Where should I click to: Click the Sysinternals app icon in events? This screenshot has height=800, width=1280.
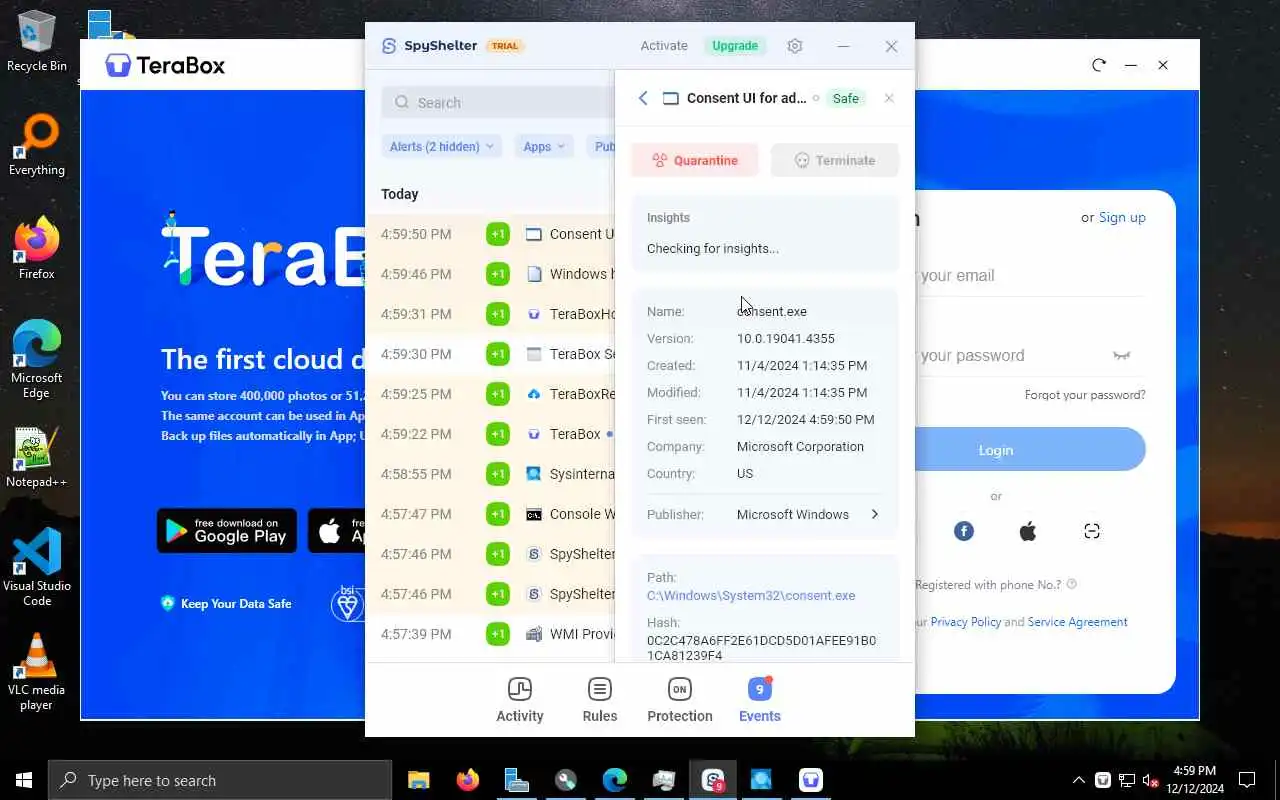click(534, 474)
